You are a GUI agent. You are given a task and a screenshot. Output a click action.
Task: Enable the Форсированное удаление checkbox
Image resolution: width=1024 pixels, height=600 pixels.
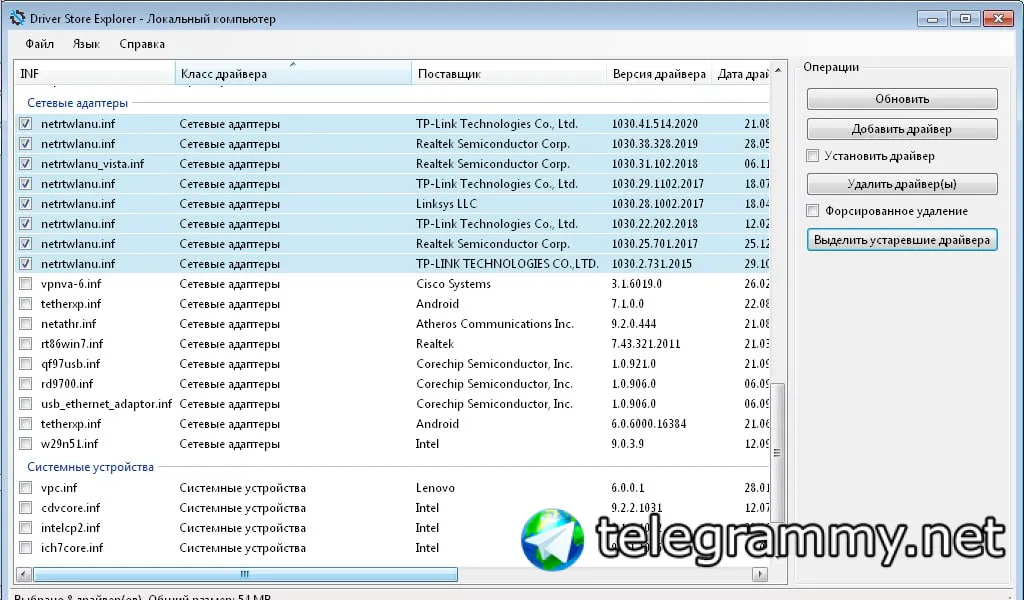click(812, 211)
